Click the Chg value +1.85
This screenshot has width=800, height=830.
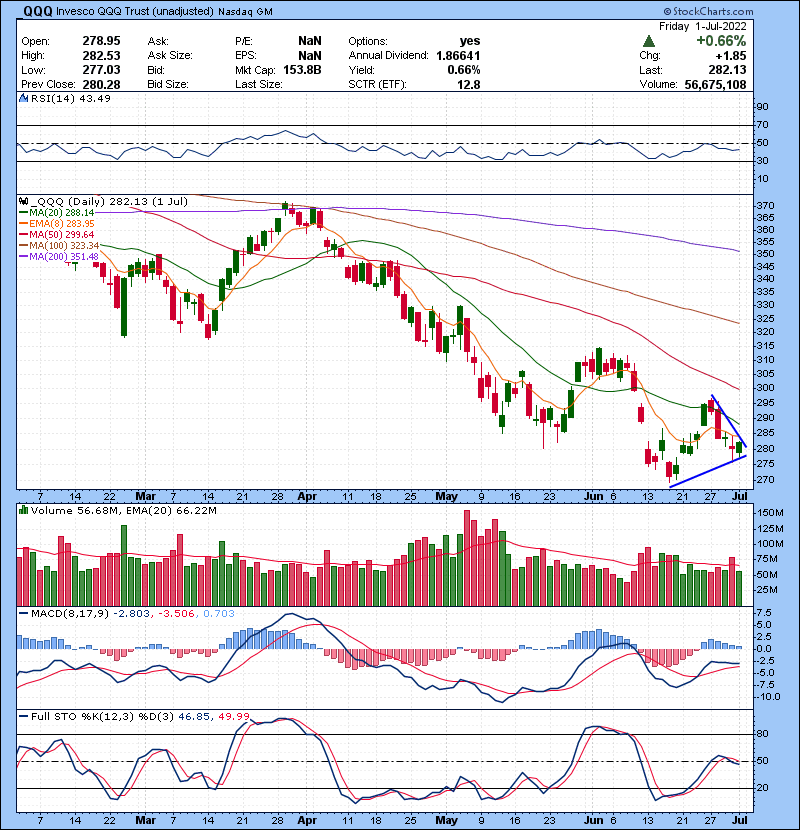point(731,56)
